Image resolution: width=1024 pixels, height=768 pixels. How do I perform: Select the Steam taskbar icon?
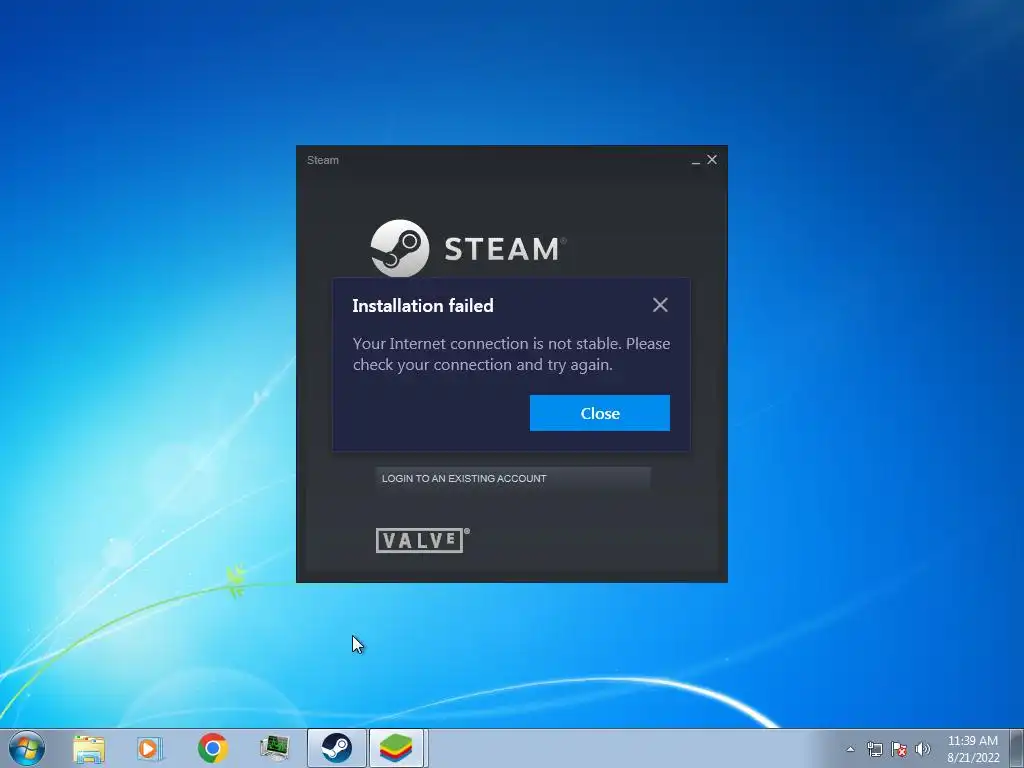336,748
